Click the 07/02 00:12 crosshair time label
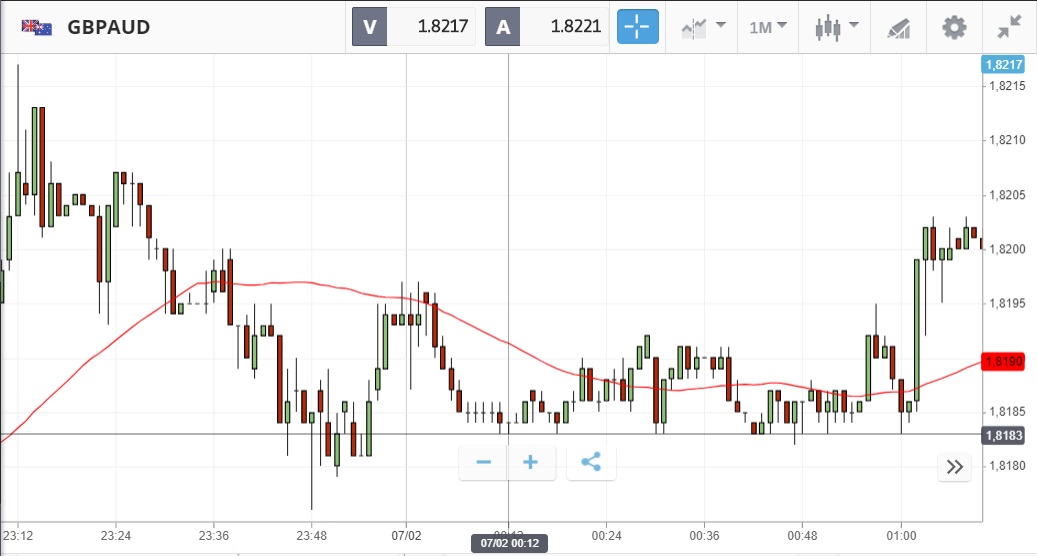The image size is (1037, 556). 509,543
